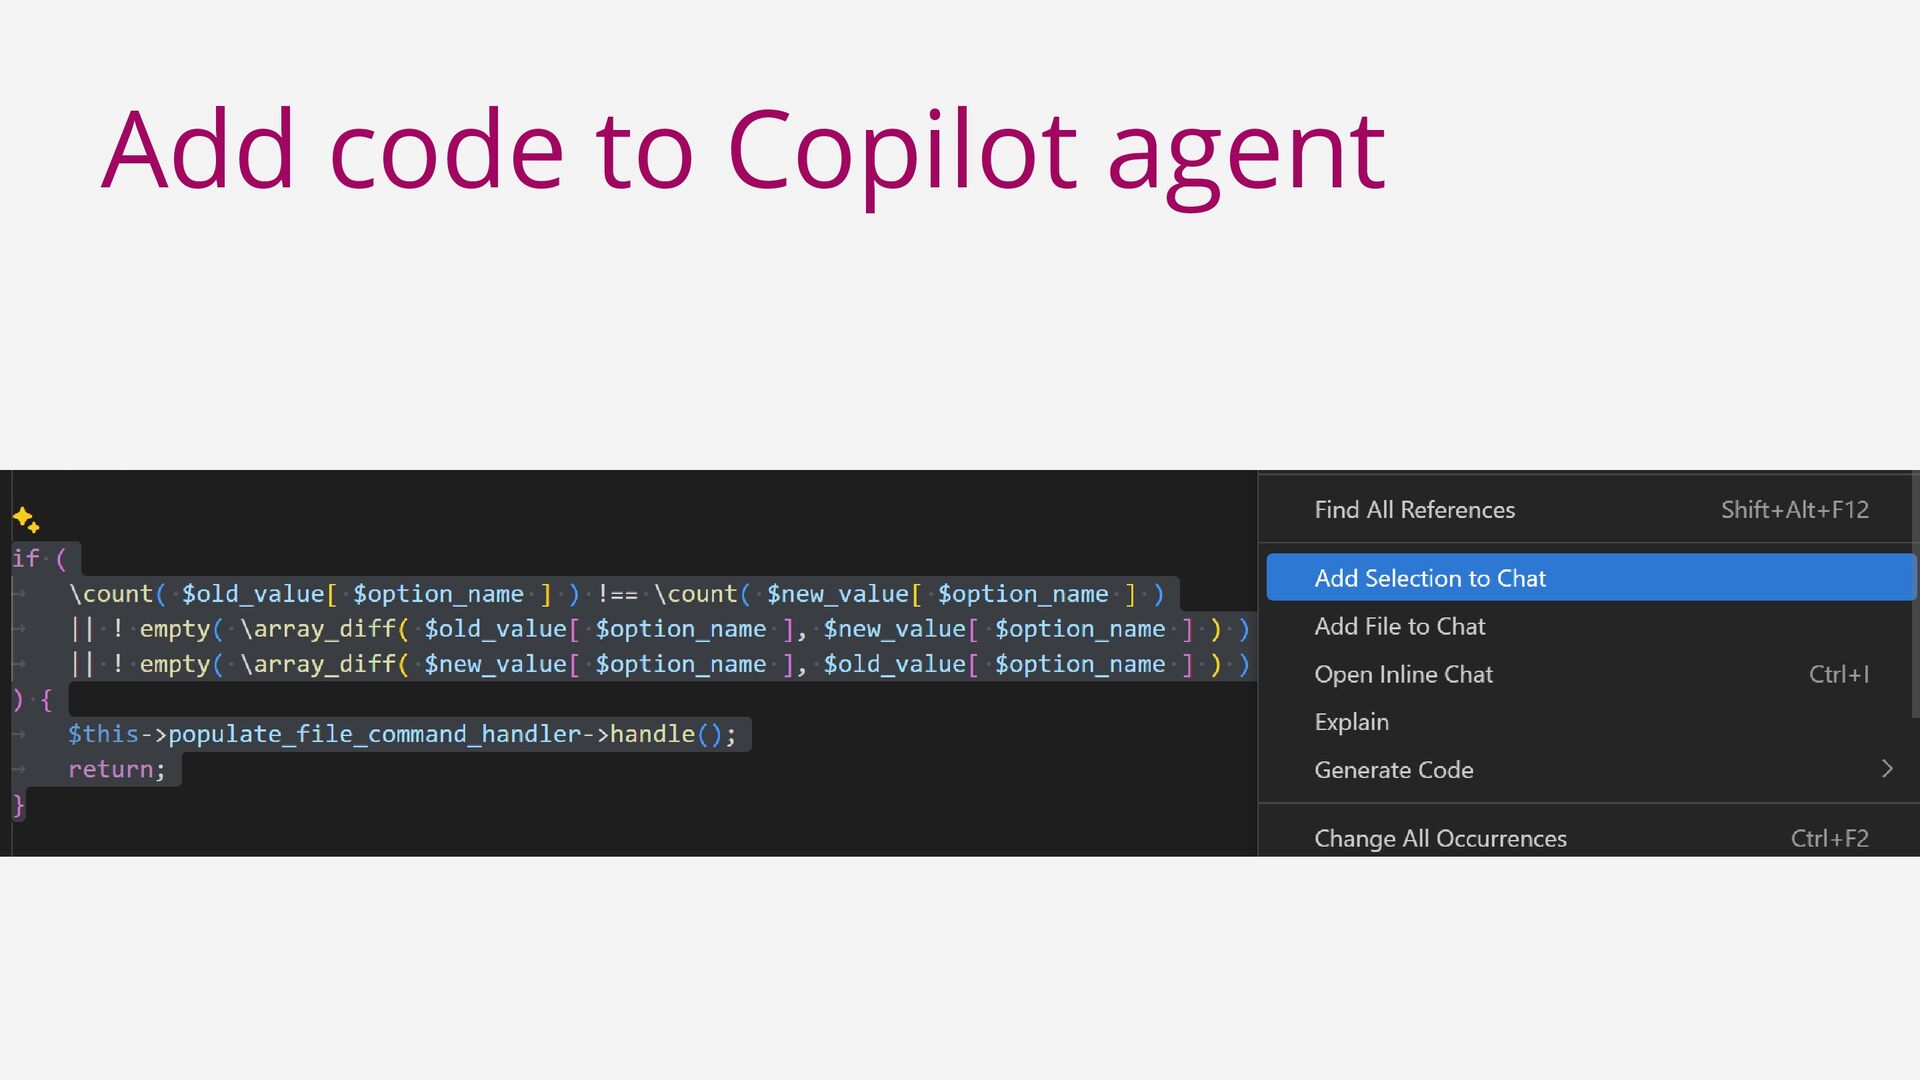1920x1080 pixels.
Task: Open Inline Chat from context menu
Action: pyautogui.click(x=1402, y=674)
